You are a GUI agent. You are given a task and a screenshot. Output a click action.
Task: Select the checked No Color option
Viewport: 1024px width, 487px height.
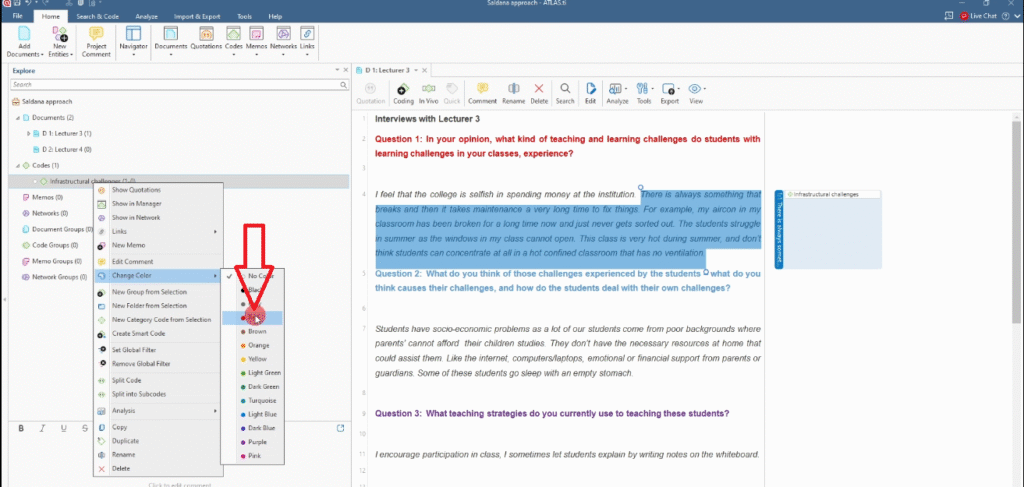[x=259, y=275]
